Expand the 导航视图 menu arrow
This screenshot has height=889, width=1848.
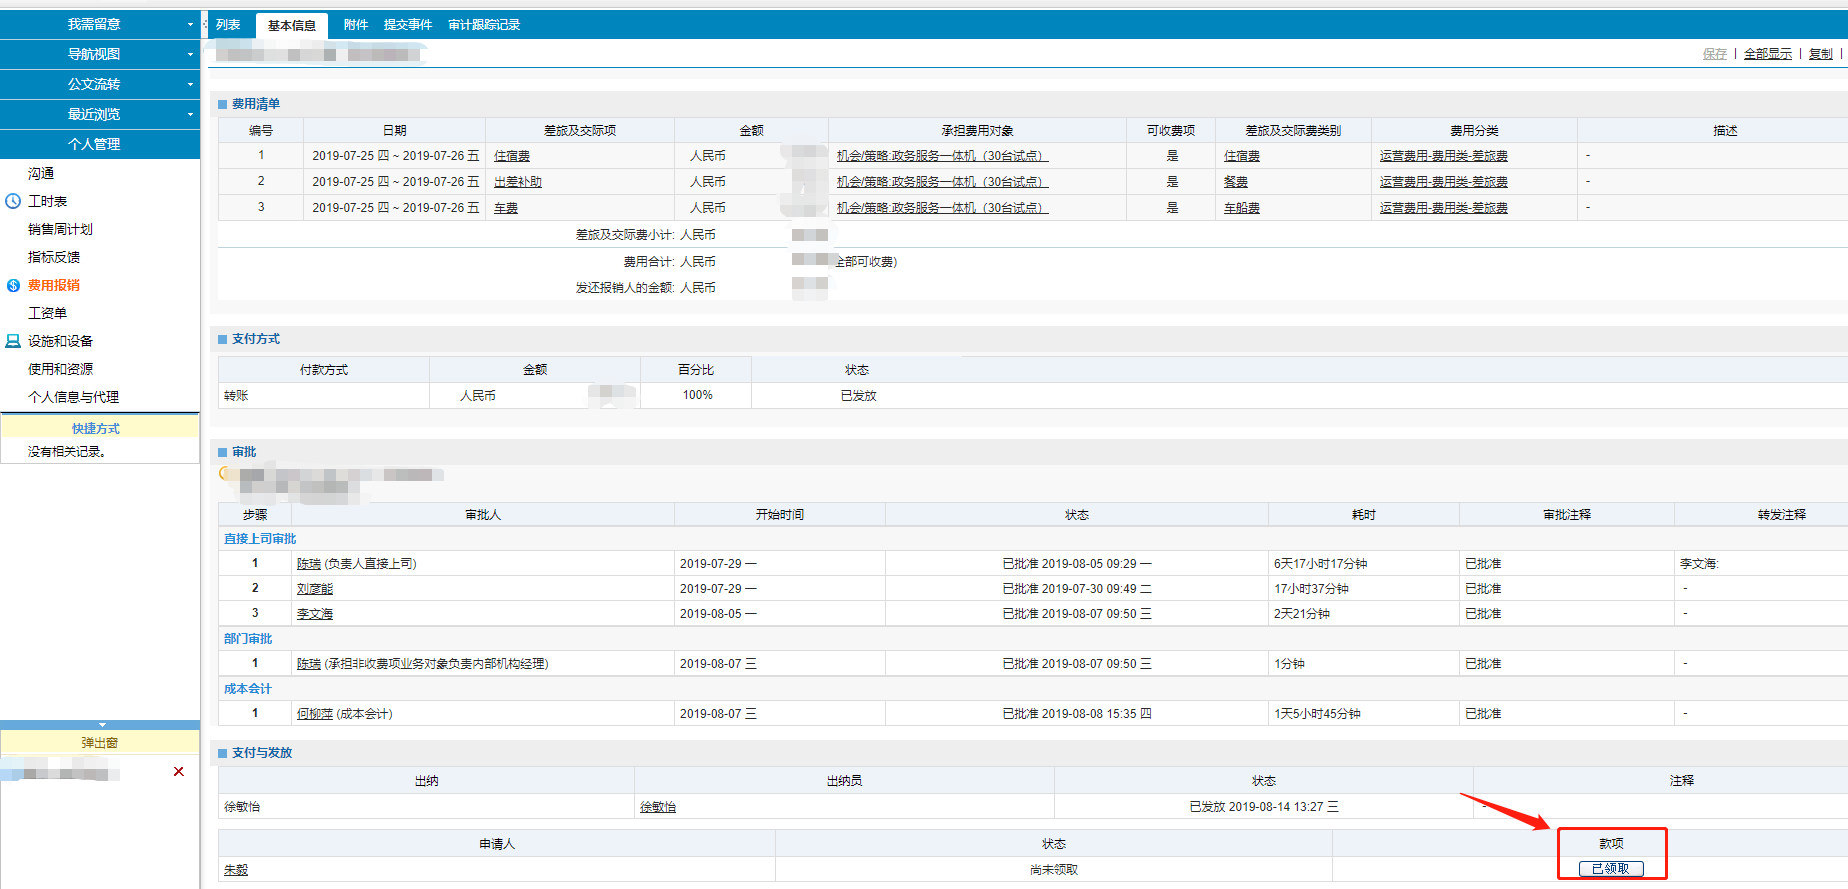click(190, 54)
